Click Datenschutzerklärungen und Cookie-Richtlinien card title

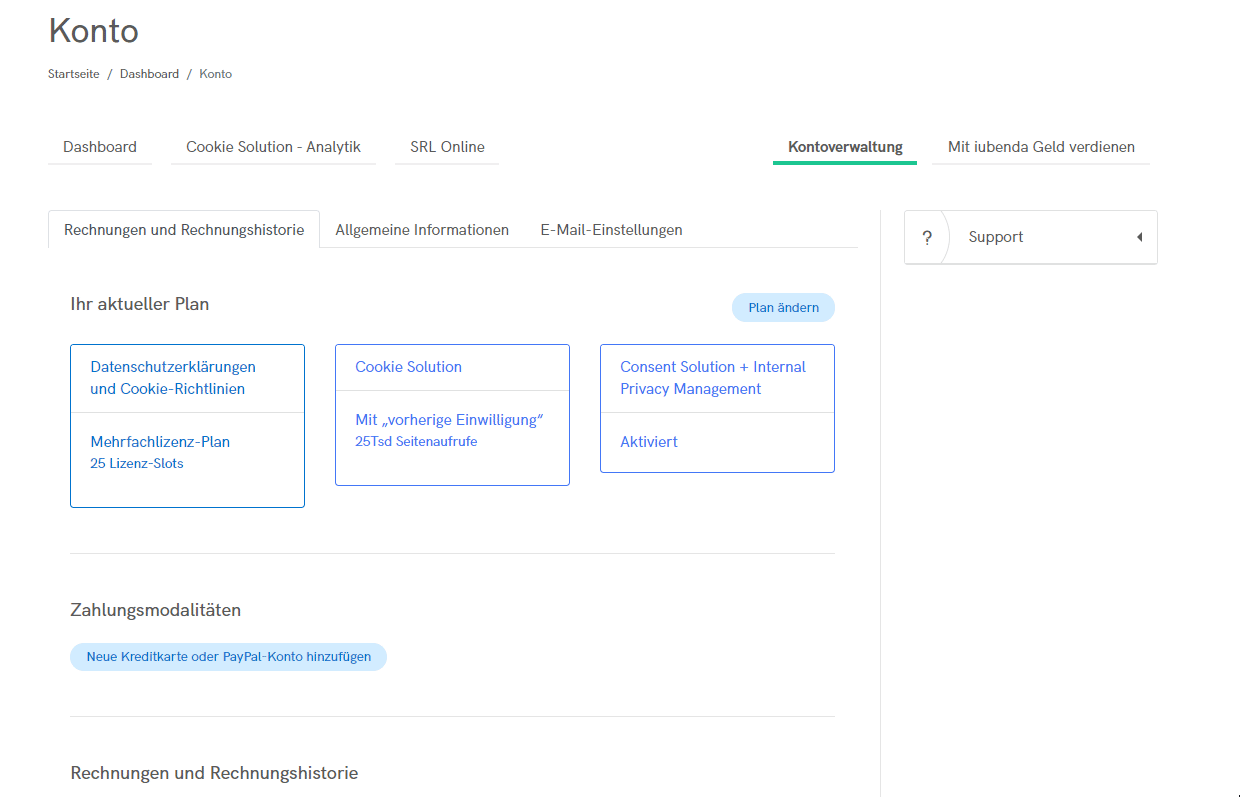[173, 378]
